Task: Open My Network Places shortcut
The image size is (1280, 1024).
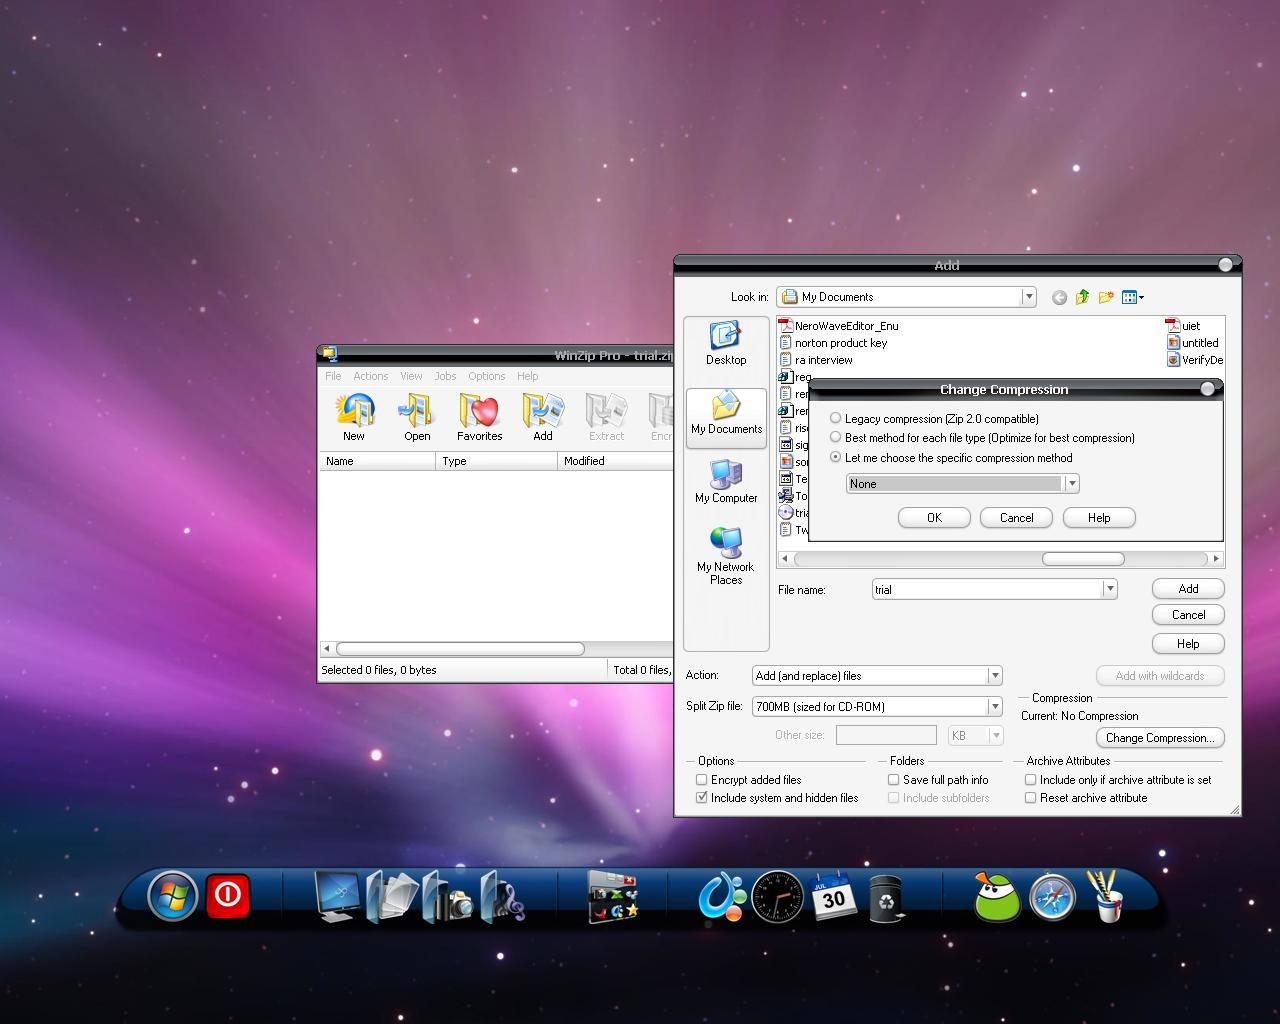Action: 726,556
